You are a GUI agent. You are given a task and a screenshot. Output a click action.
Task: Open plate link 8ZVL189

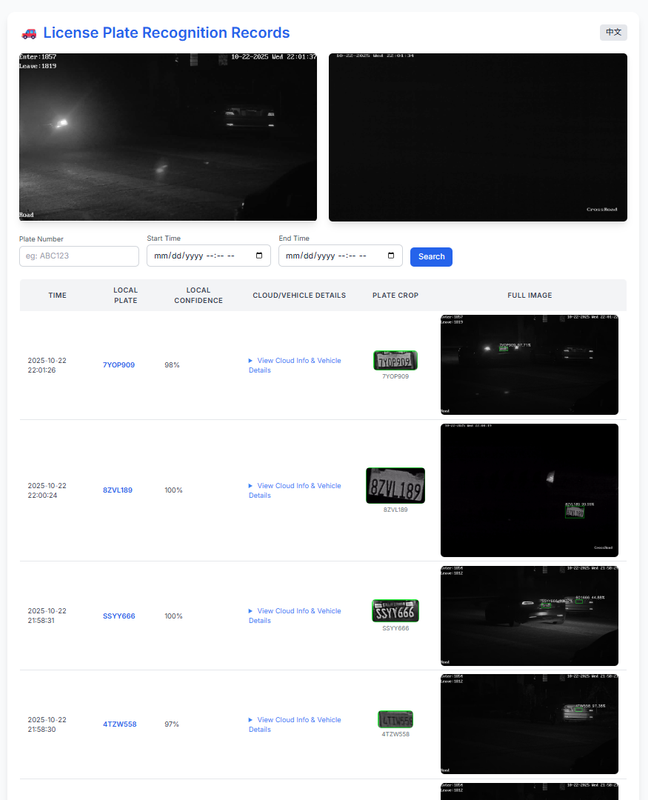[117, 490]
